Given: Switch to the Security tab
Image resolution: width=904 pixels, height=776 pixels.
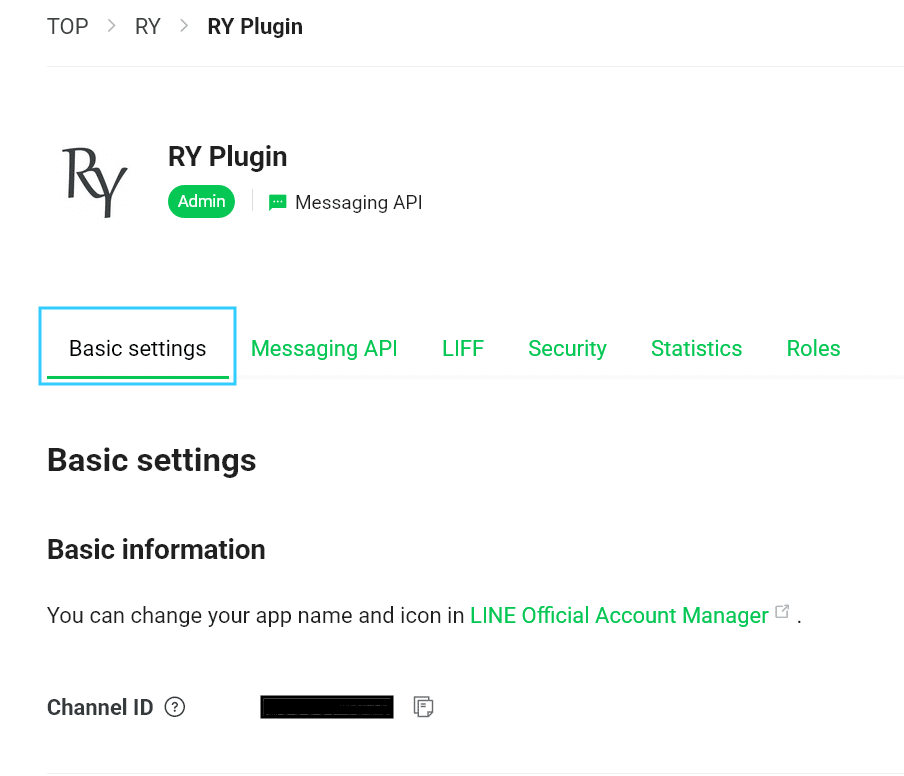Looking at the screenshot, I should click(x=567, y=348).
